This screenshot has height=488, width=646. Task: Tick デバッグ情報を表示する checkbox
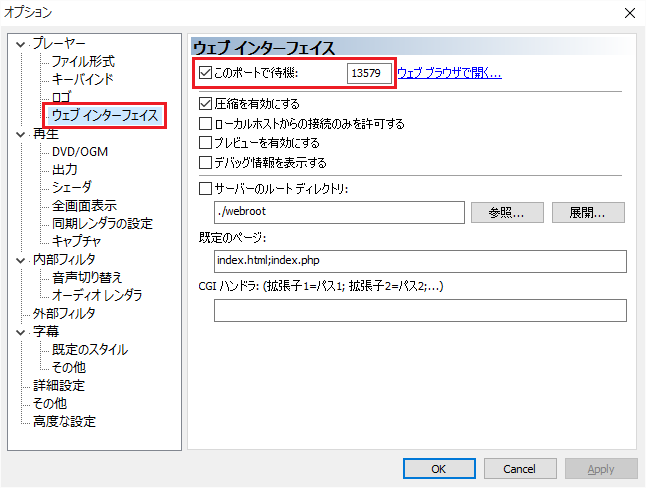point(206,162)
